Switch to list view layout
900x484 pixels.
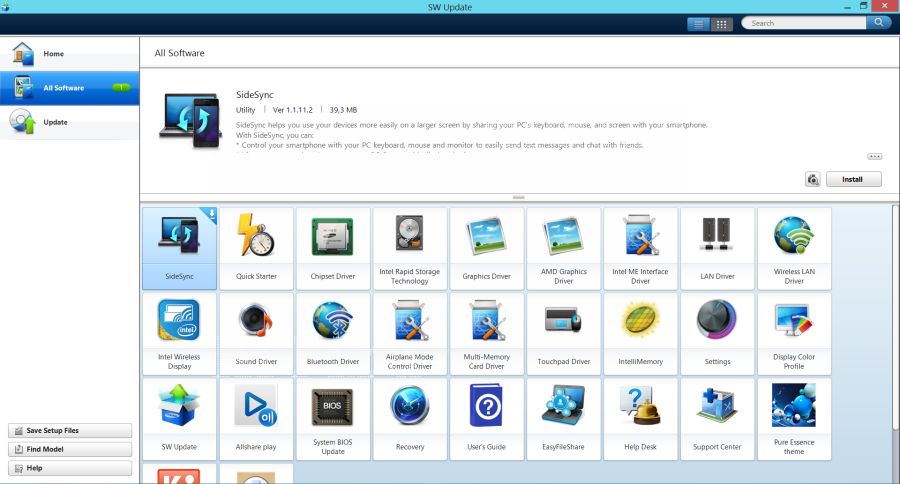[x=699, y=23]
